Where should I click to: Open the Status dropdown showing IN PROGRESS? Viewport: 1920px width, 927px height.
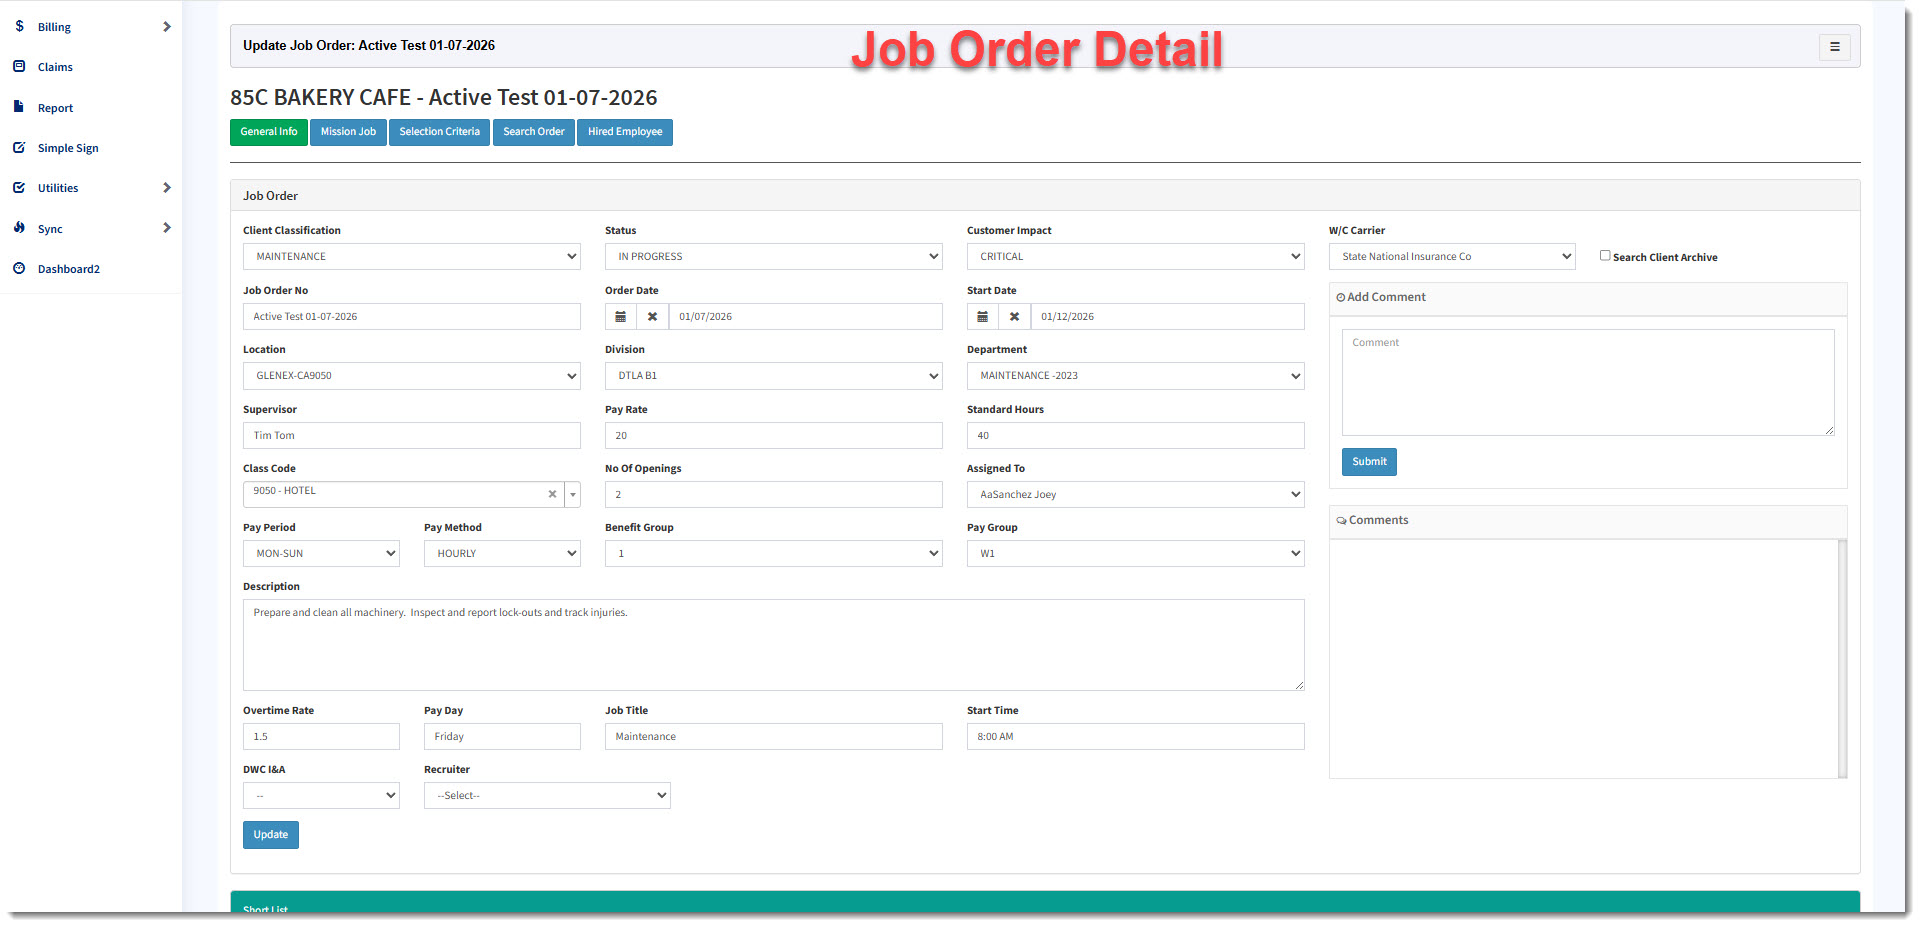click(773, 257)
